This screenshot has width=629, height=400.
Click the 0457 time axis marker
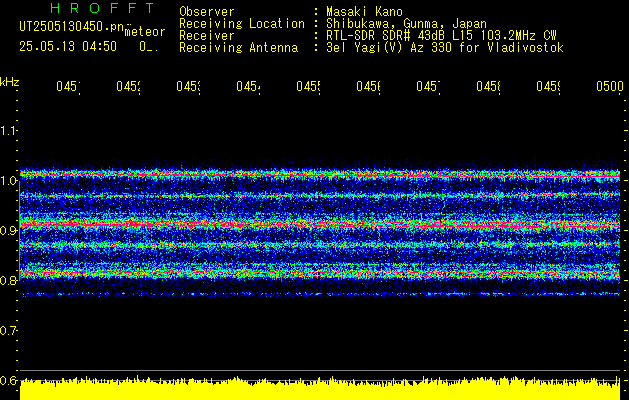click(428, 87)
